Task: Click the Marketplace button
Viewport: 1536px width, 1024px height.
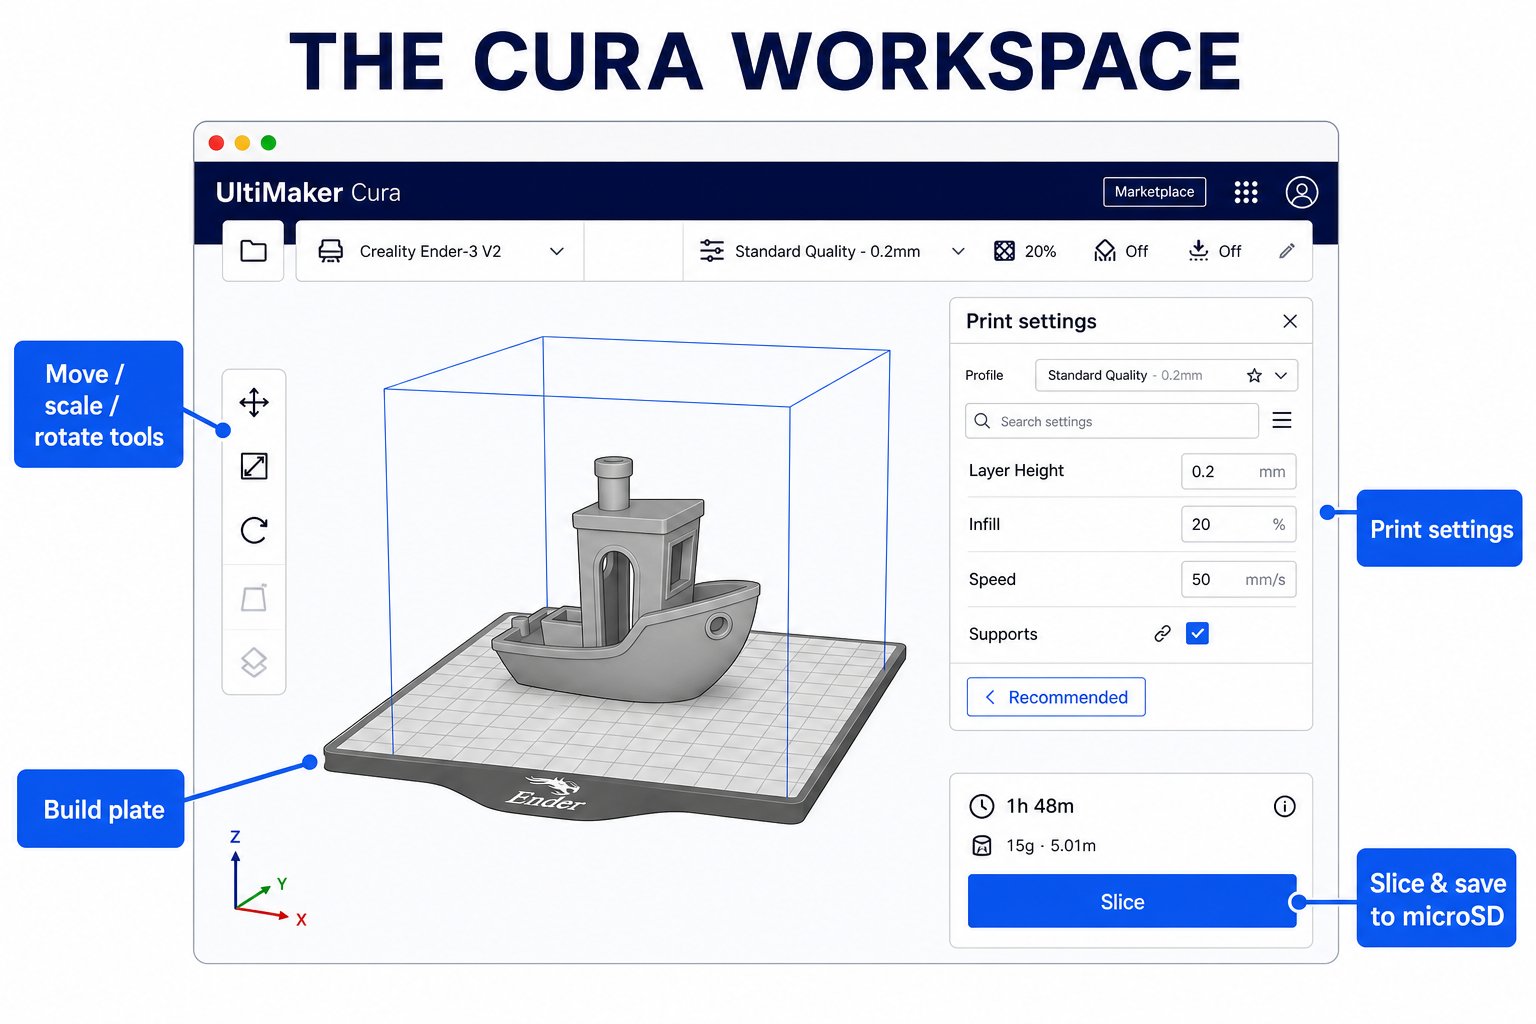Action: point(1154,192)
